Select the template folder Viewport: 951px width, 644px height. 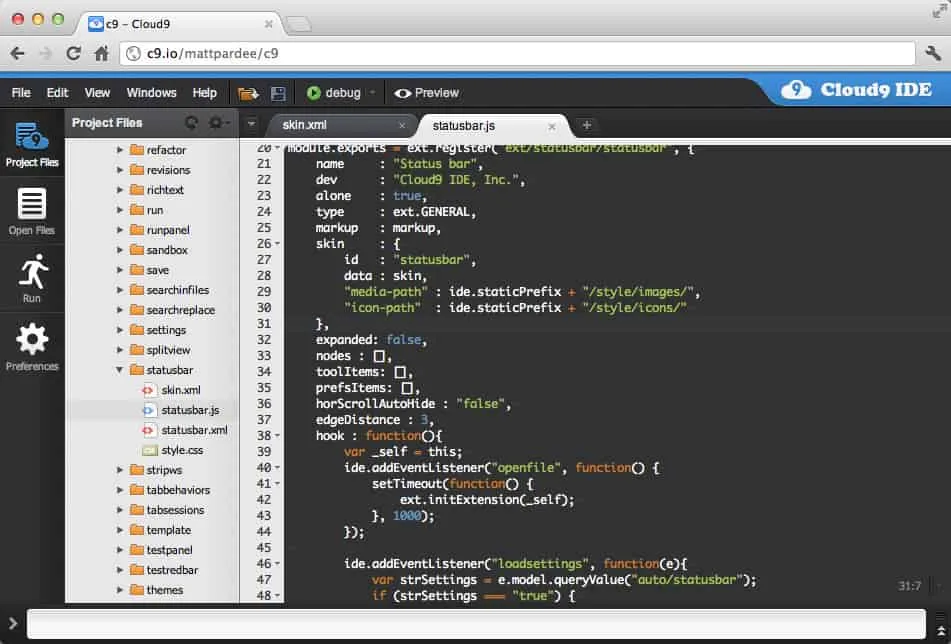pos(161,530)
